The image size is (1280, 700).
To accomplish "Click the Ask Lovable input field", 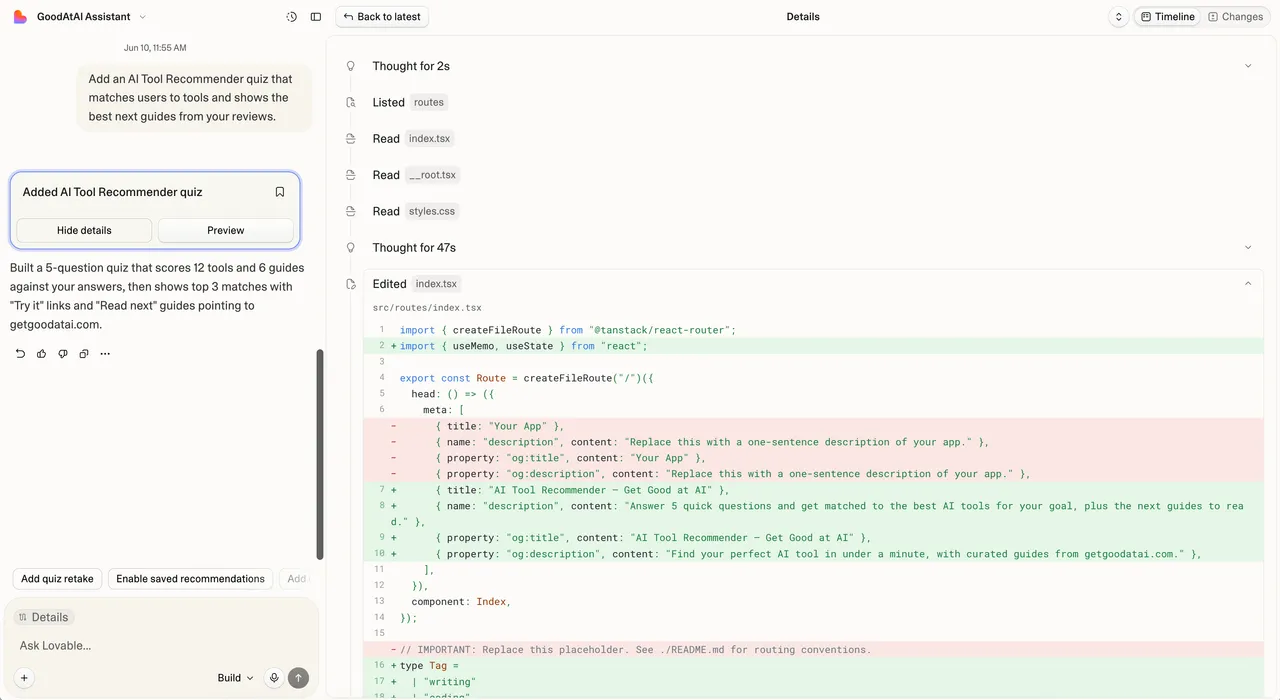I will pos(160,646).
